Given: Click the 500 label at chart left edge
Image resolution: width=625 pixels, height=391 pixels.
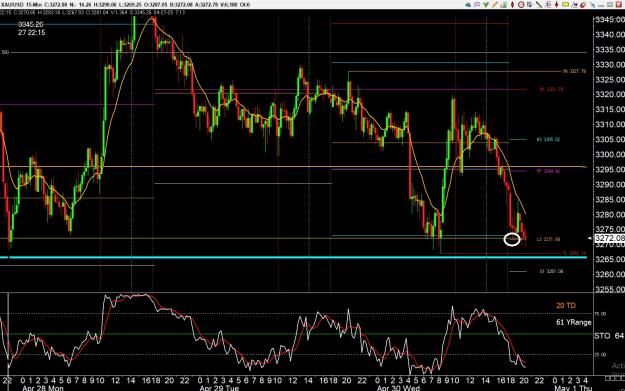Looking at the screenshot, I should click(x=5, y=52).
